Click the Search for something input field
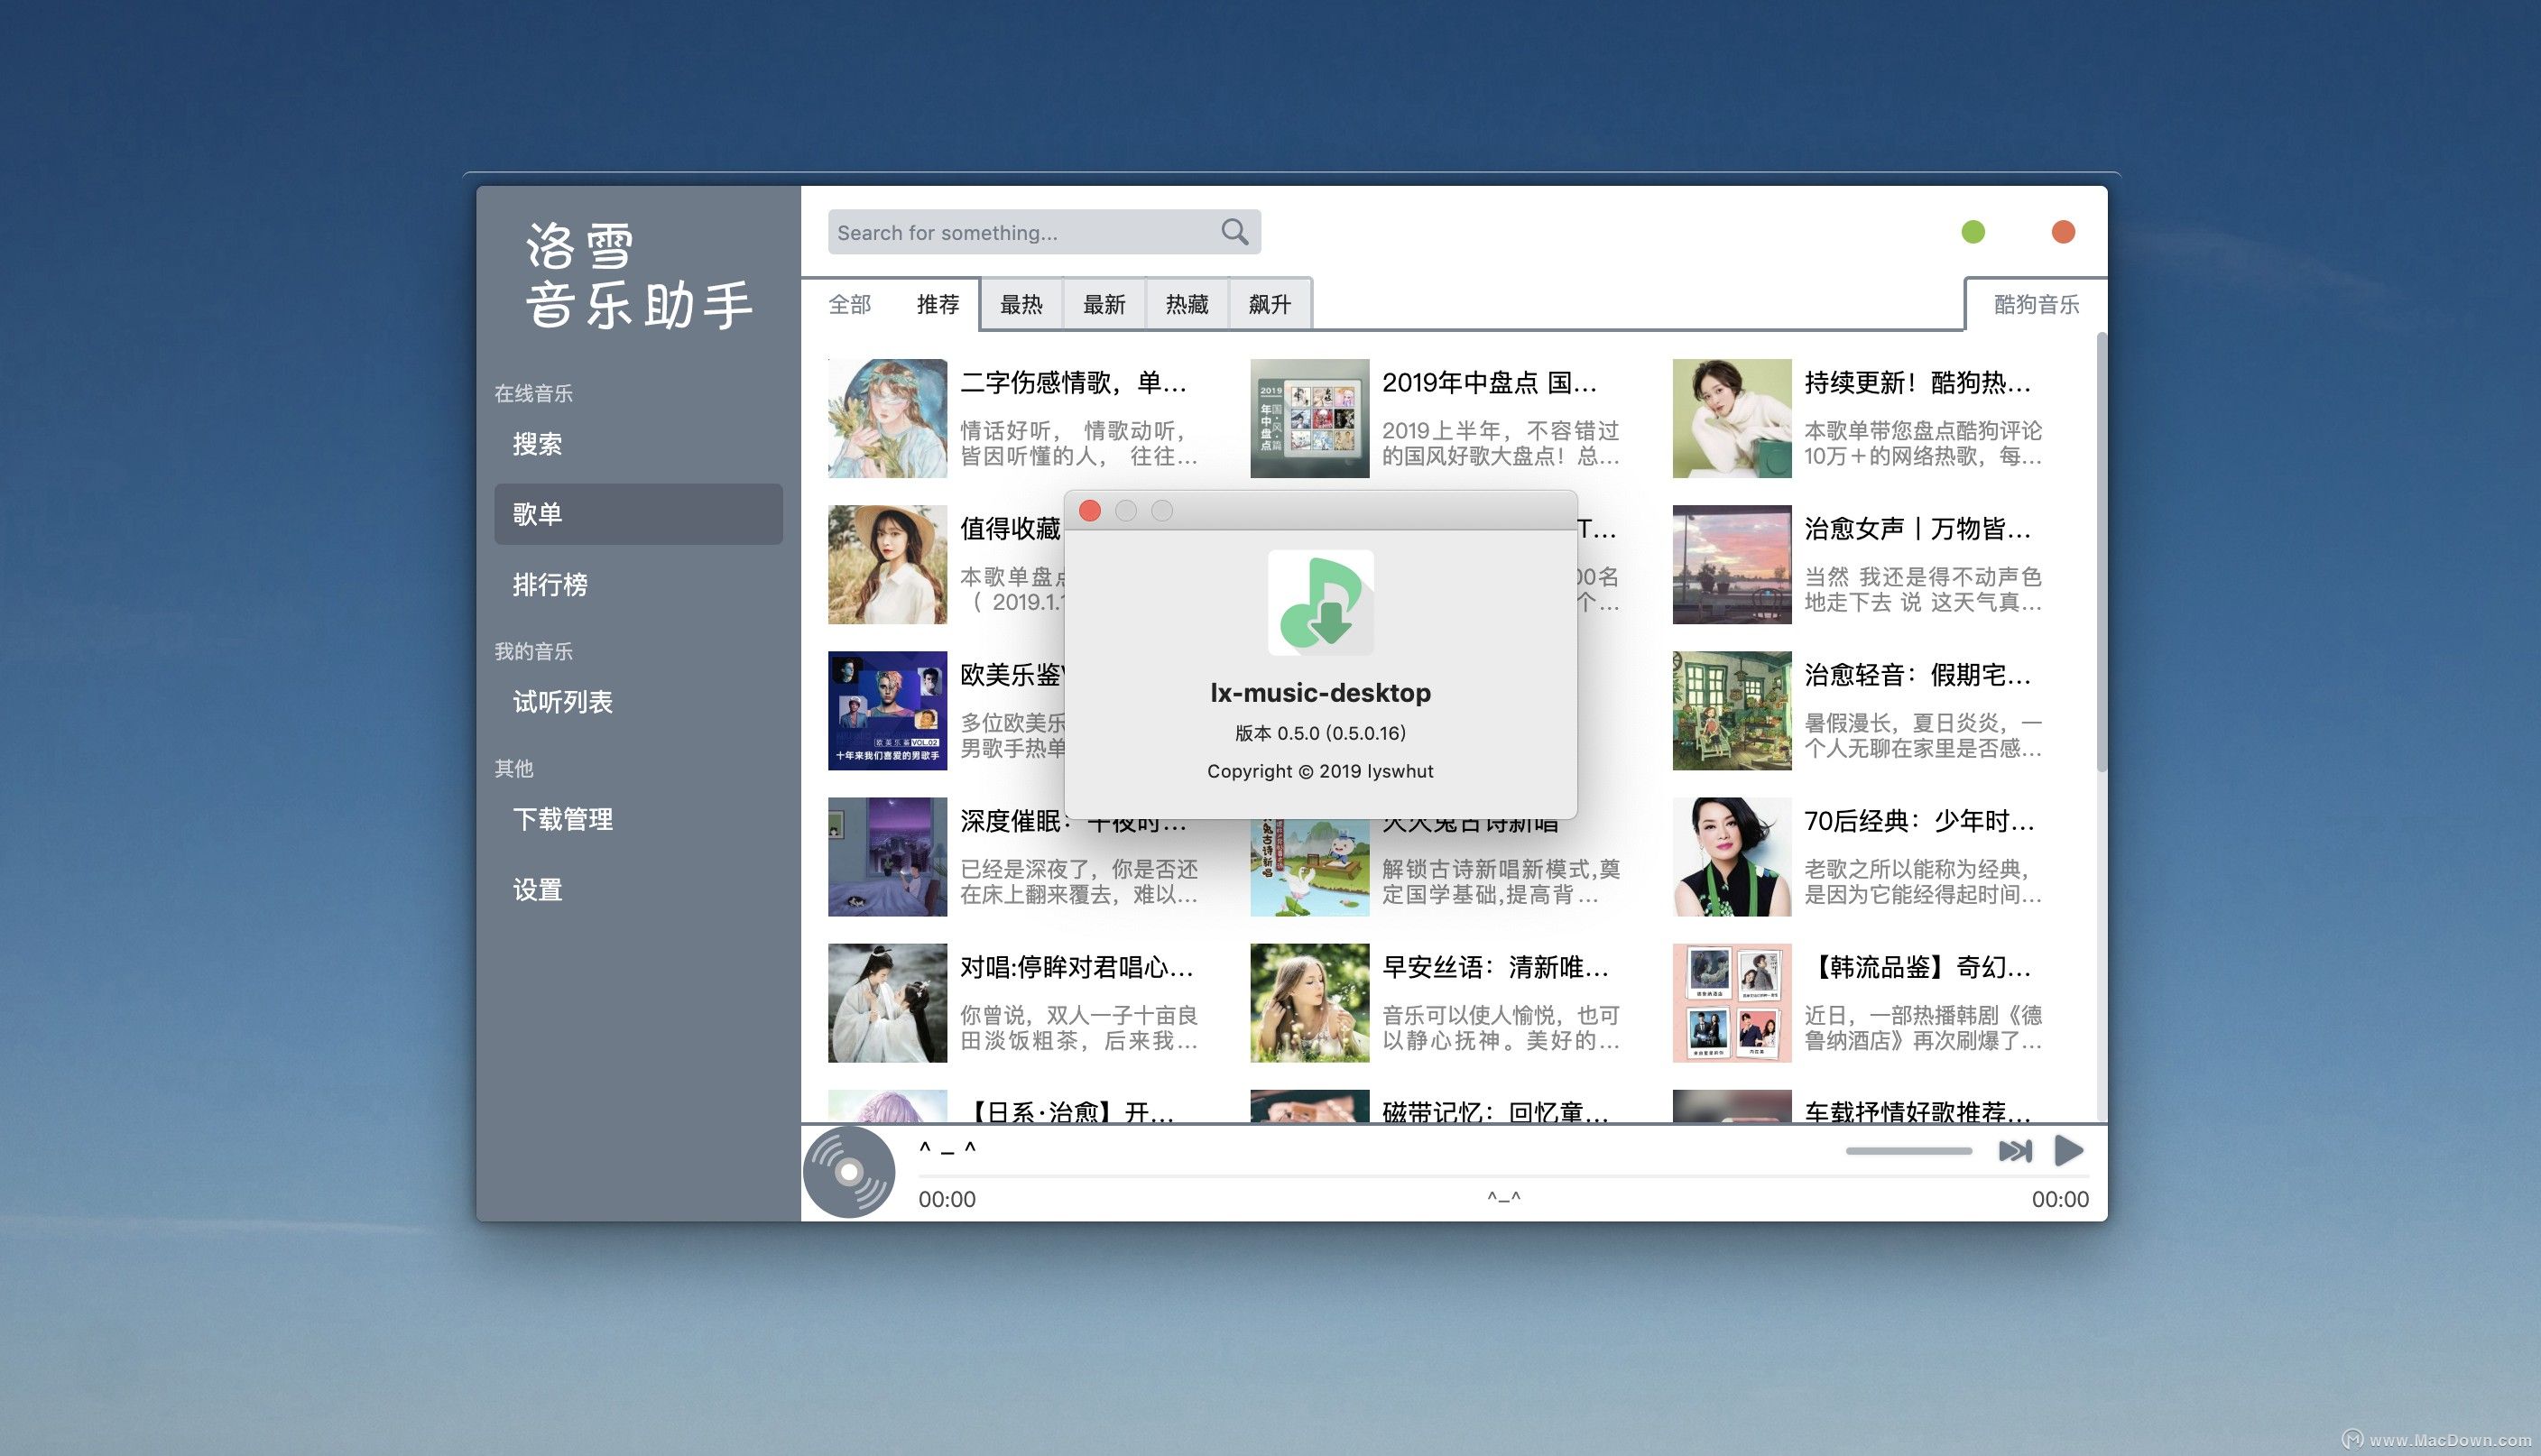This screenshot has width=2541, height=1456. coord(1020,233)
